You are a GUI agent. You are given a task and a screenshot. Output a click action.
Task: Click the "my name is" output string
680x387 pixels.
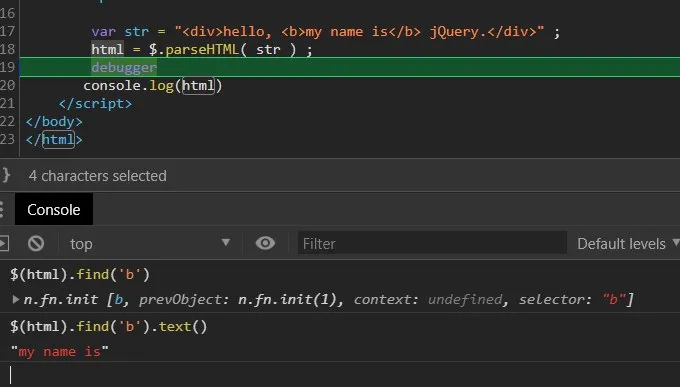[59, 351]
